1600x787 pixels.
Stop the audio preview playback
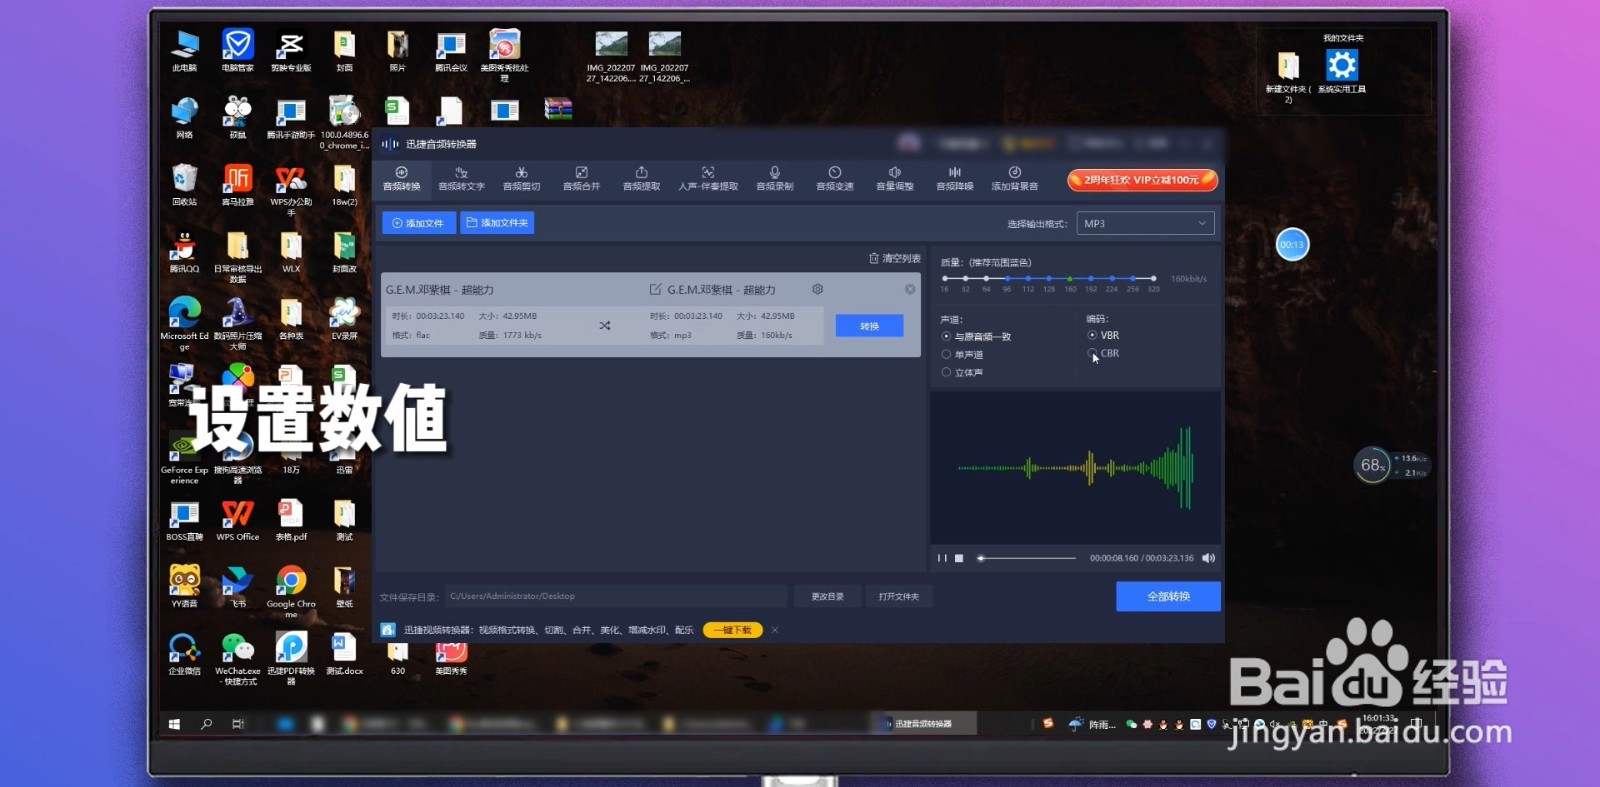[x=959, y=558]
